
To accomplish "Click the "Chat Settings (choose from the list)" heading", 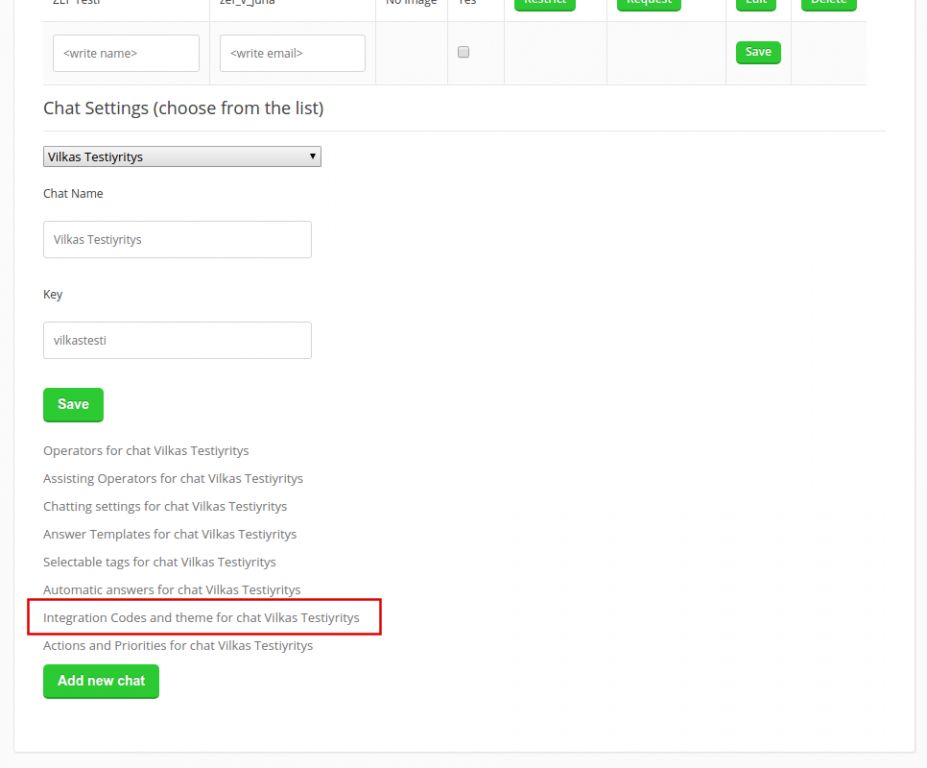I will click(x=183, y=108).
